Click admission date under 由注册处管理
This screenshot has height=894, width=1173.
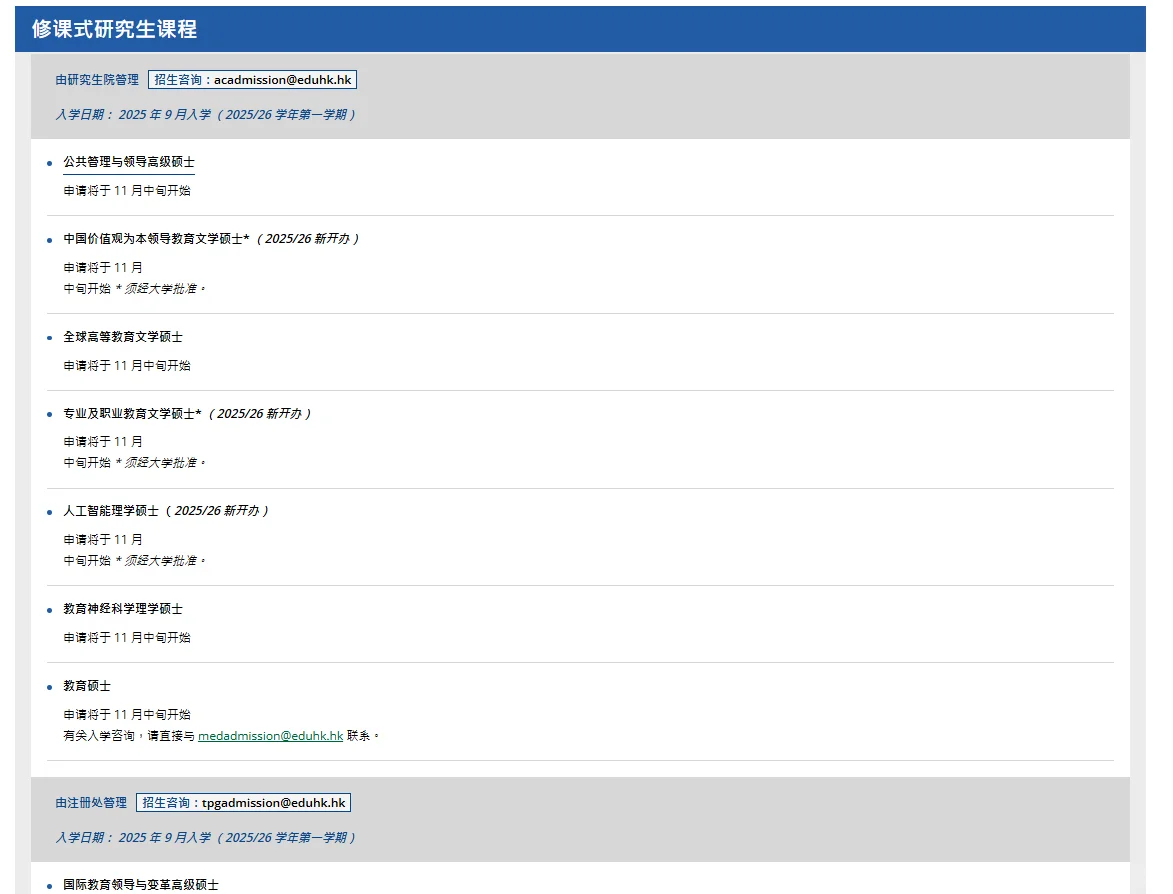pyautogui.click(x=206, y=837)
